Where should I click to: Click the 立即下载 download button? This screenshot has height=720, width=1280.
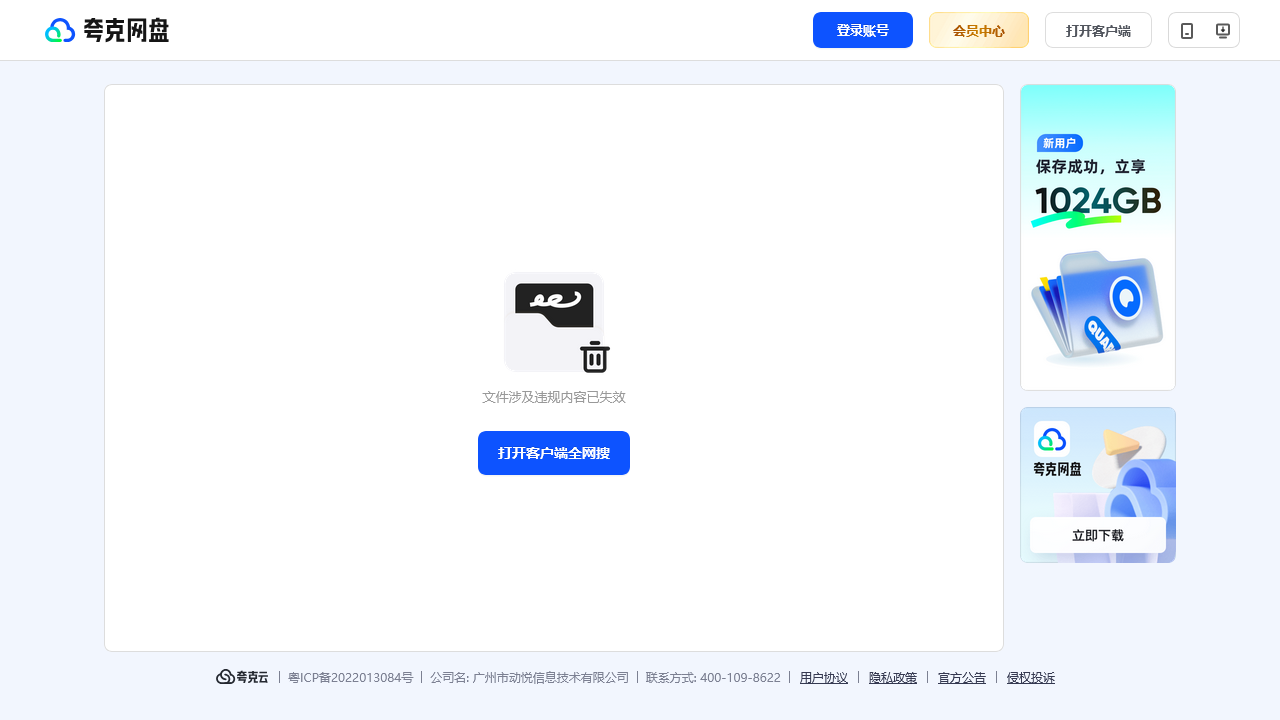click(1098, 535)
